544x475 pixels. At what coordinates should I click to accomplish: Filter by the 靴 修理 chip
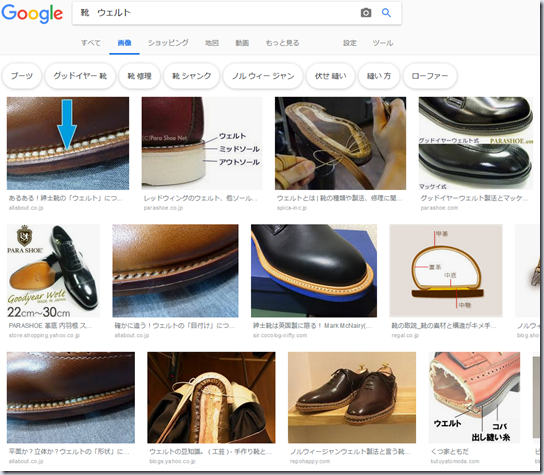pos(139,76)
